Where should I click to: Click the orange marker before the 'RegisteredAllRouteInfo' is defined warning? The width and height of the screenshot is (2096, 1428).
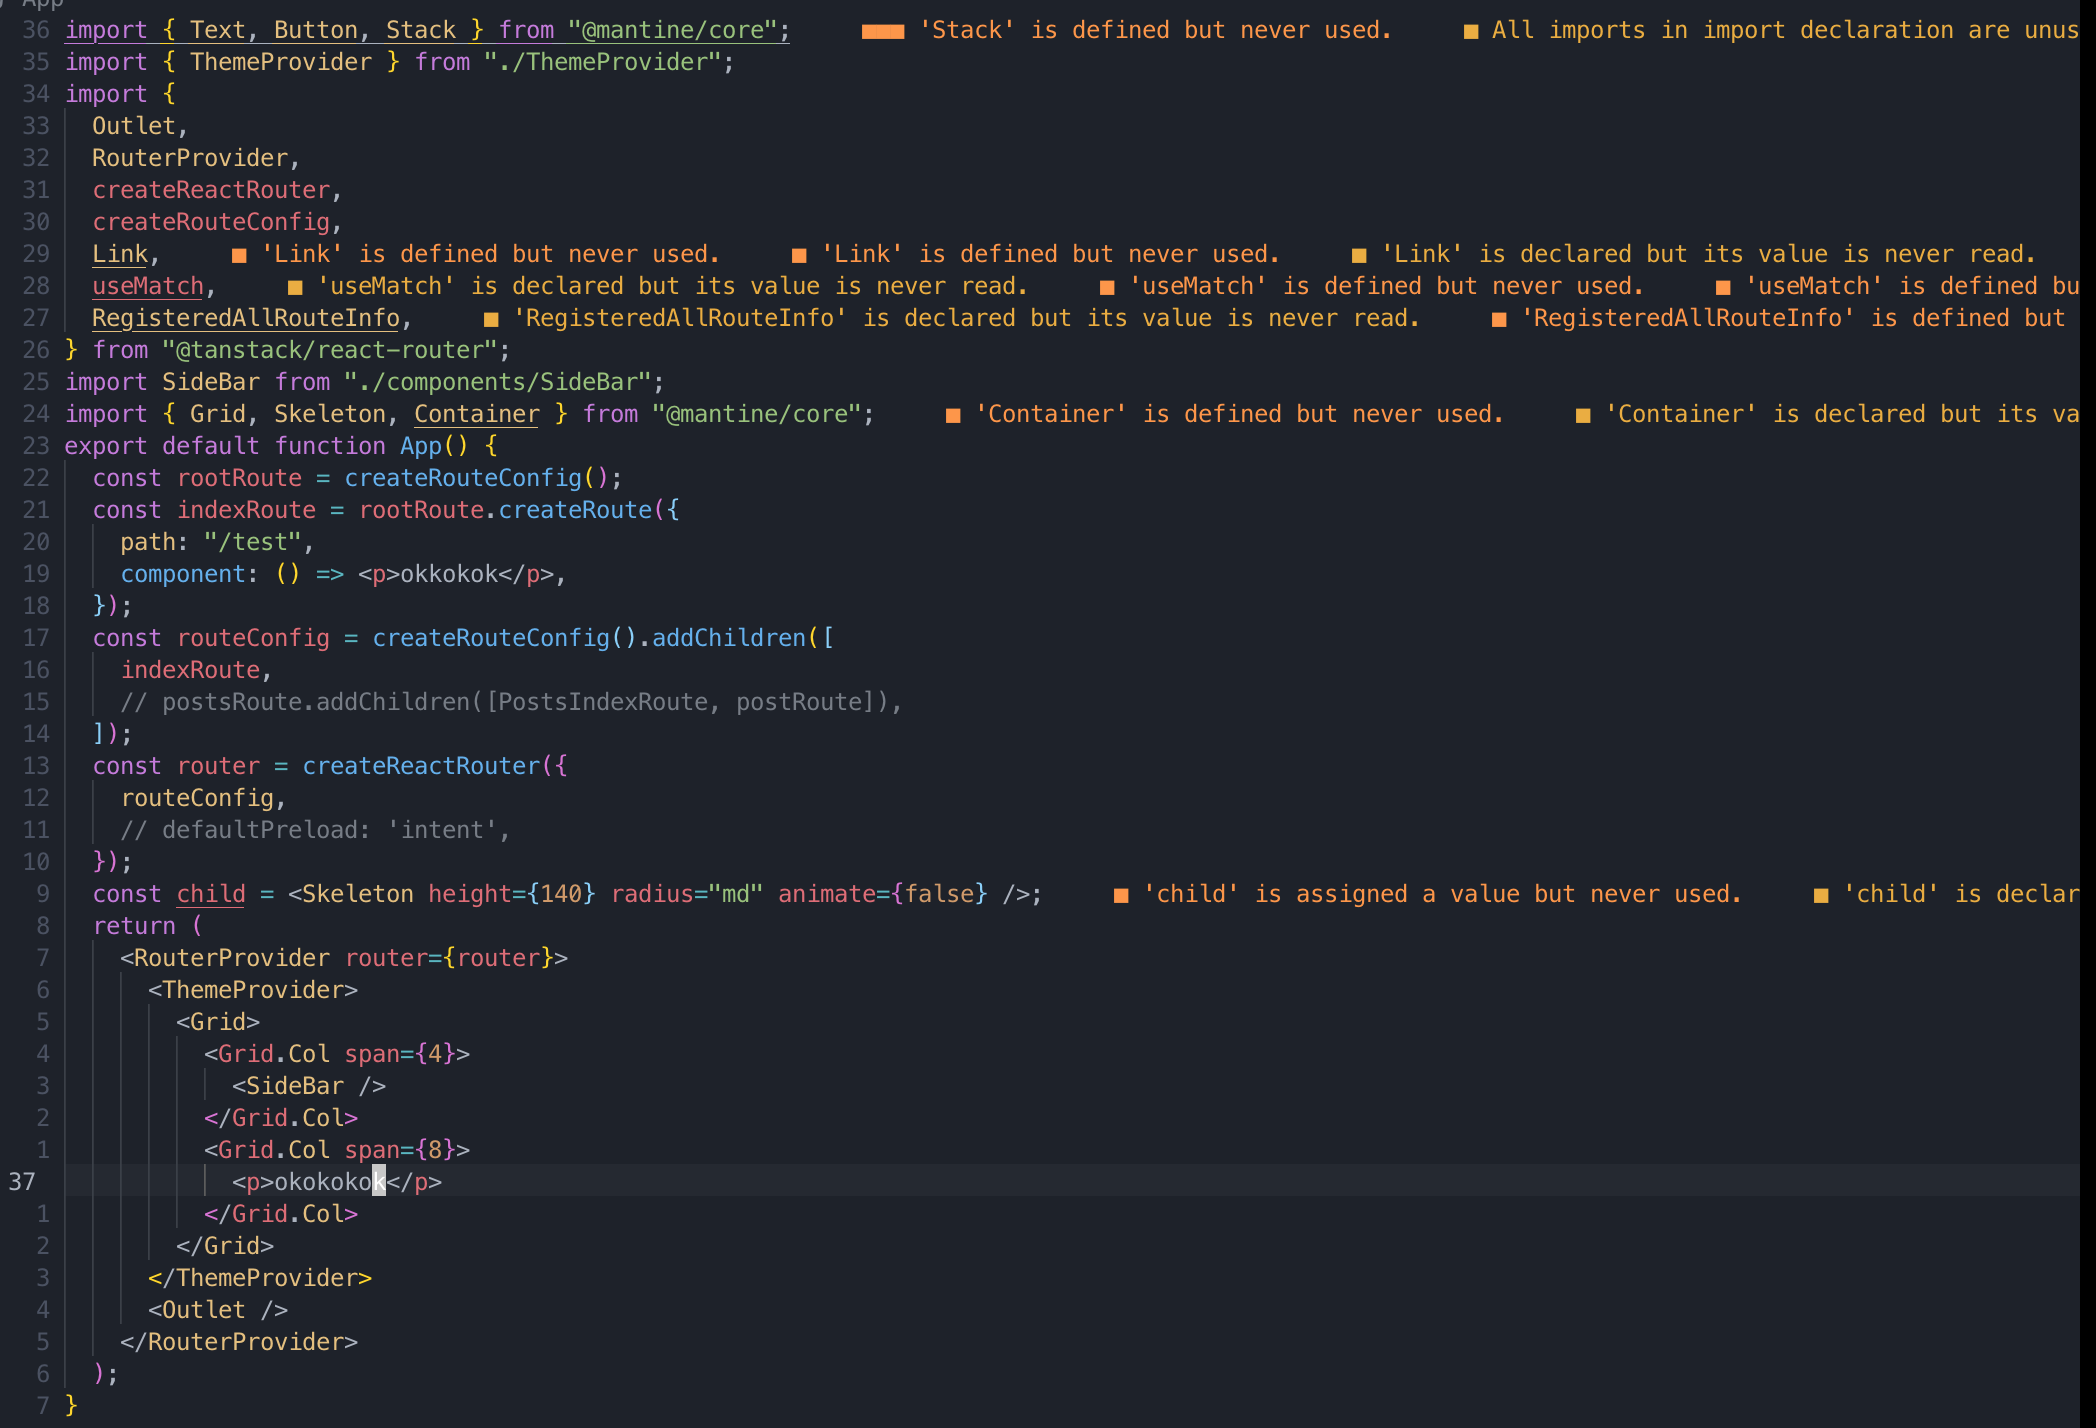1498,319
